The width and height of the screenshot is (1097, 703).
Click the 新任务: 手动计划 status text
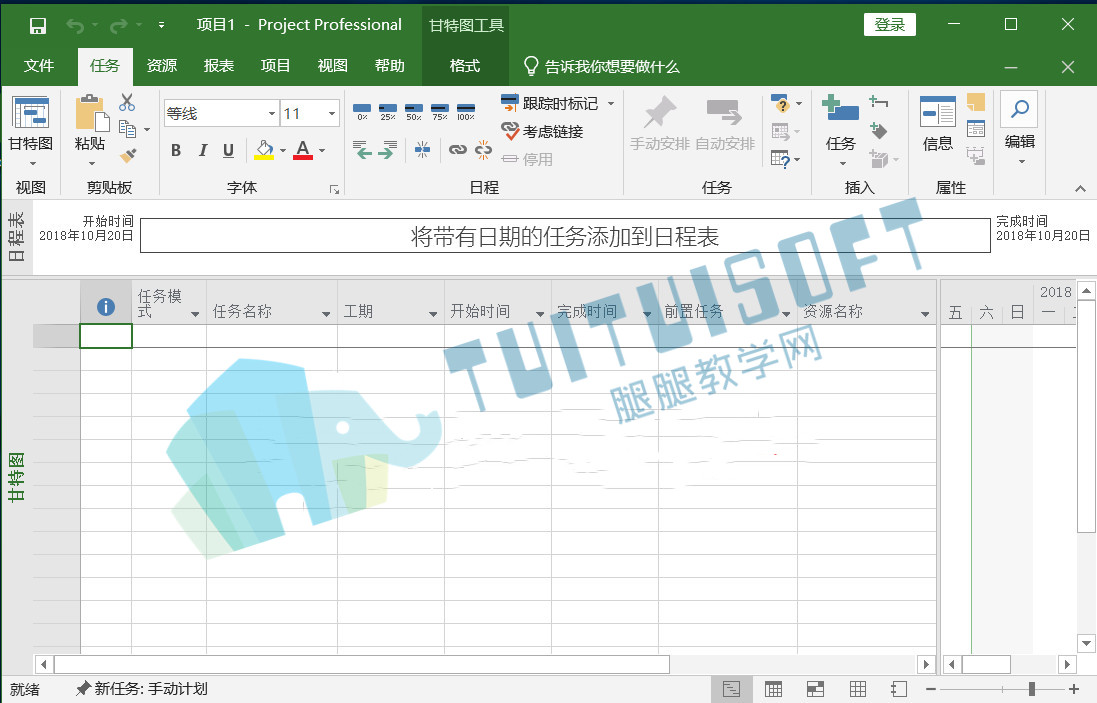(142, 689)
